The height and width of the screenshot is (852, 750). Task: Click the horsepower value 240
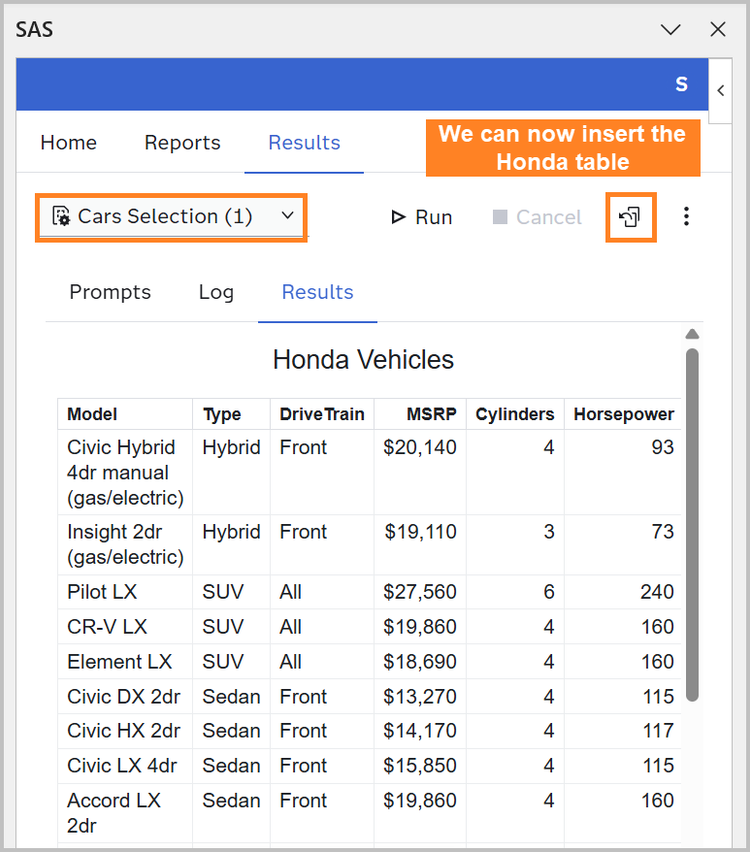click(x=657, y=592)
